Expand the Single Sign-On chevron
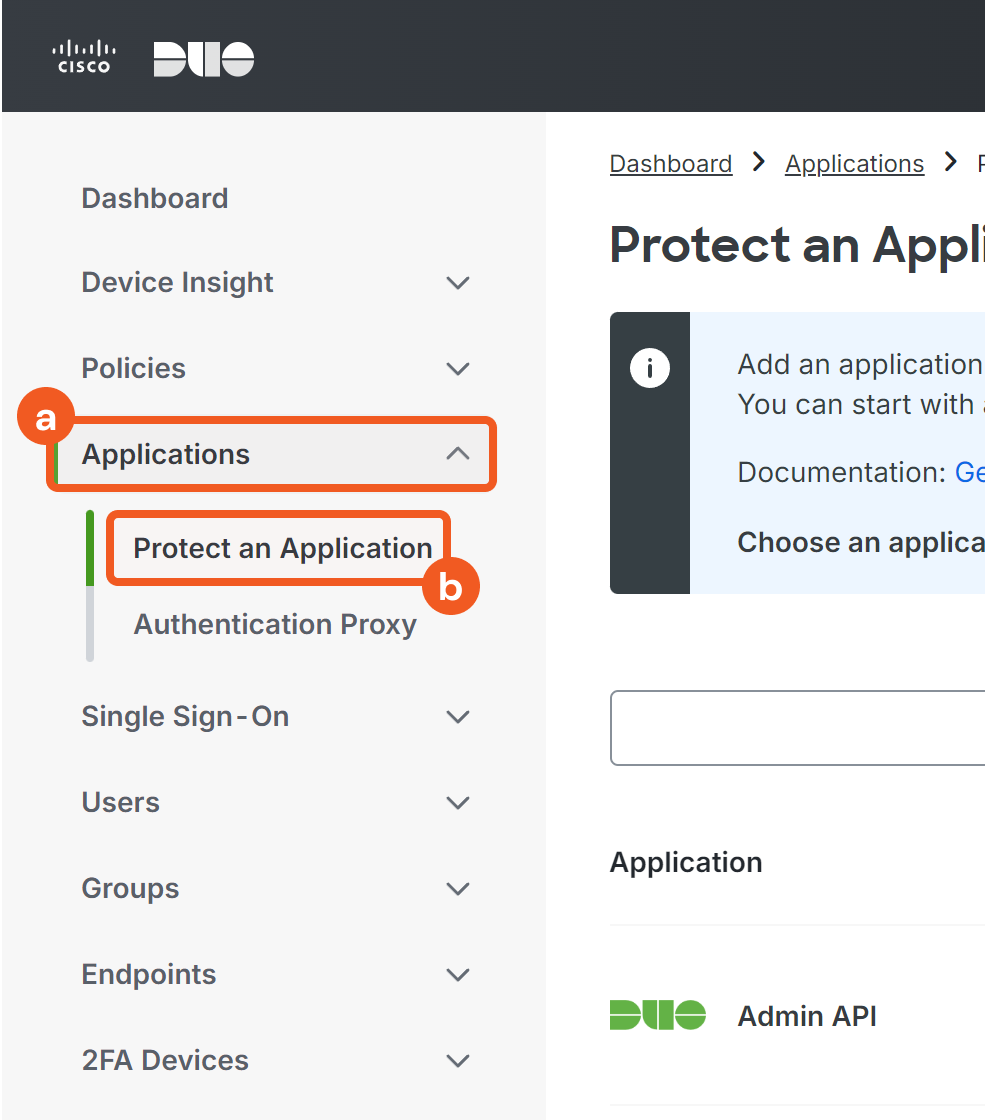This screenshot has width=985, height=1120. tap(458, 717)
